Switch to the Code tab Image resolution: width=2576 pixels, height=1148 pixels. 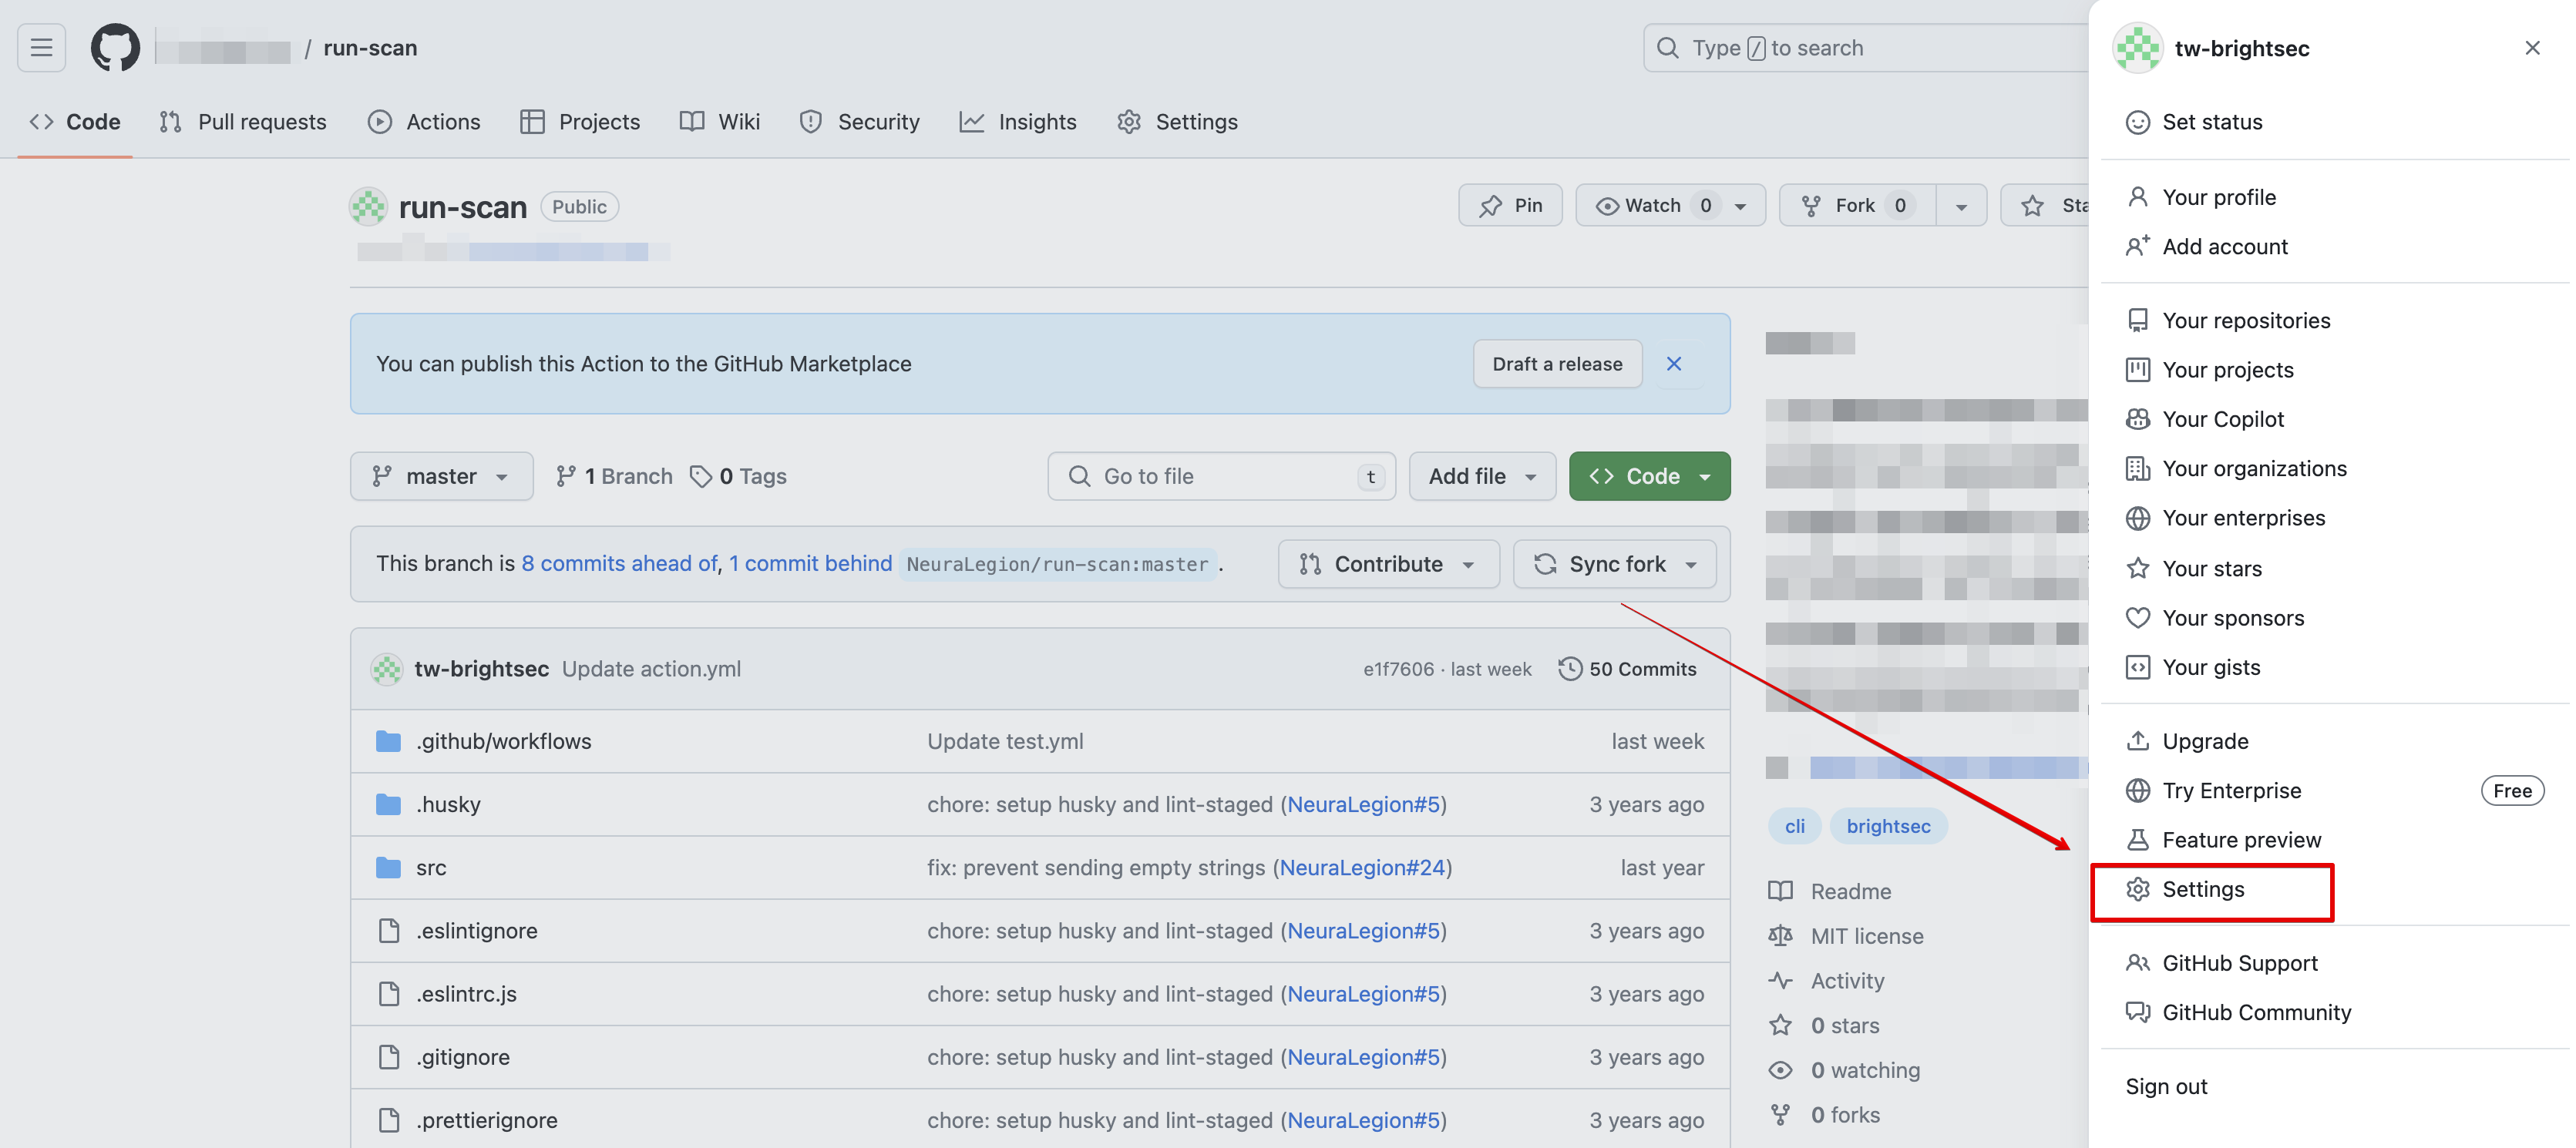(x=75, y=122)
